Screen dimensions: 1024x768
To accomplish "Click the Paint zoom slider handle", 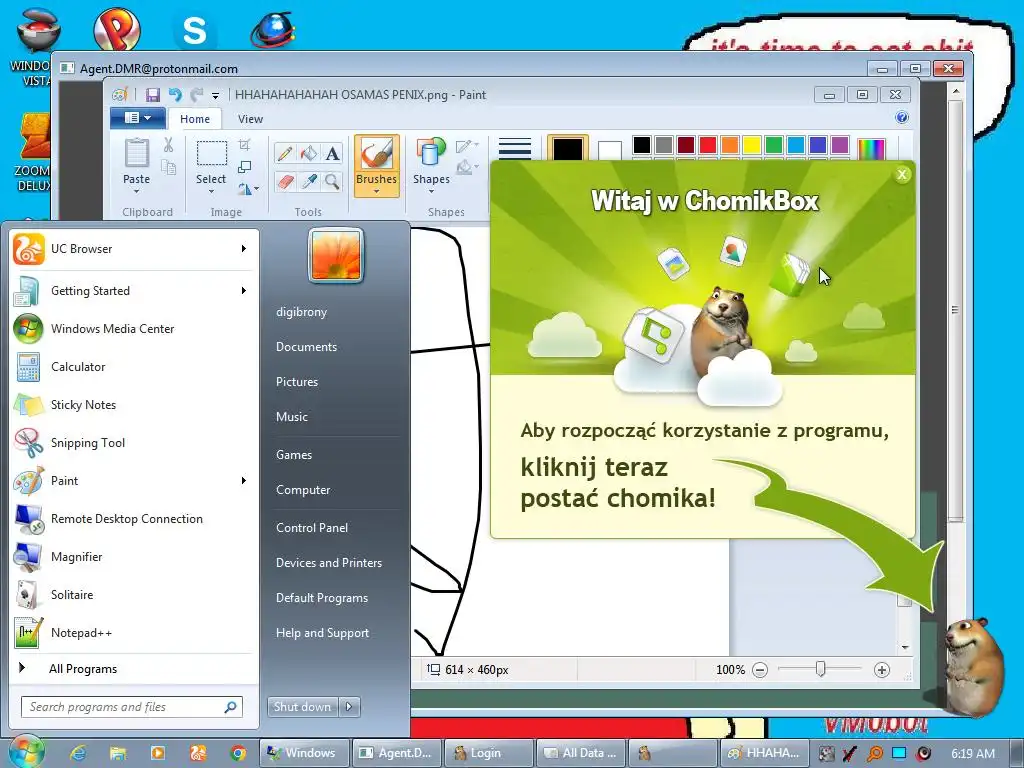I will coord(820,669).
